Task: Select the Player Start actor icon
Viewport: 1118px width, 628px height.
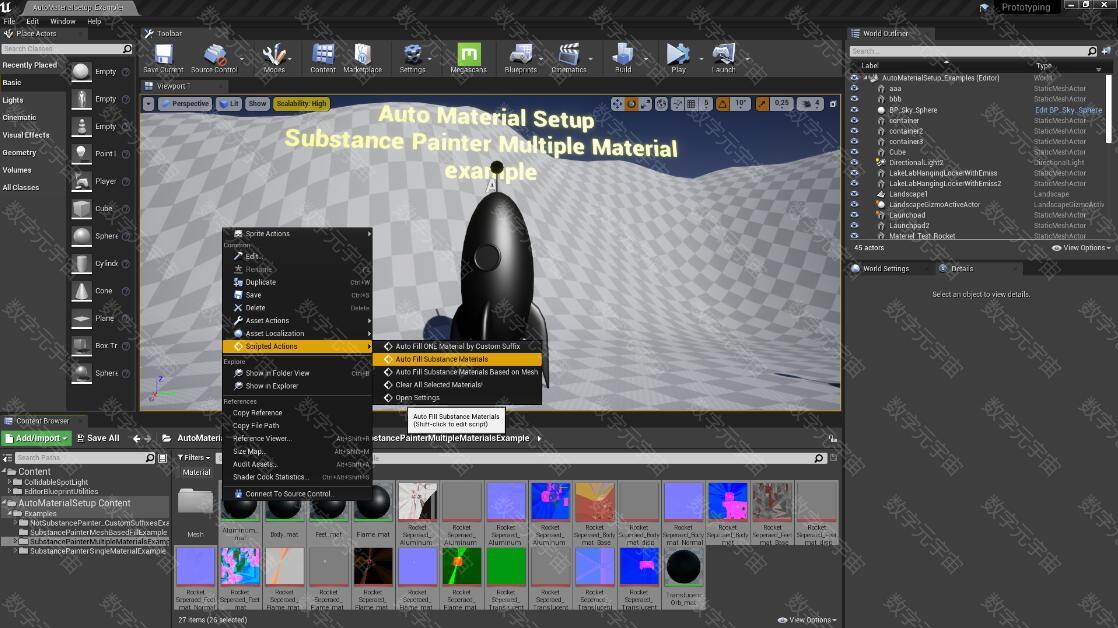Action: [x=82, y=181]
